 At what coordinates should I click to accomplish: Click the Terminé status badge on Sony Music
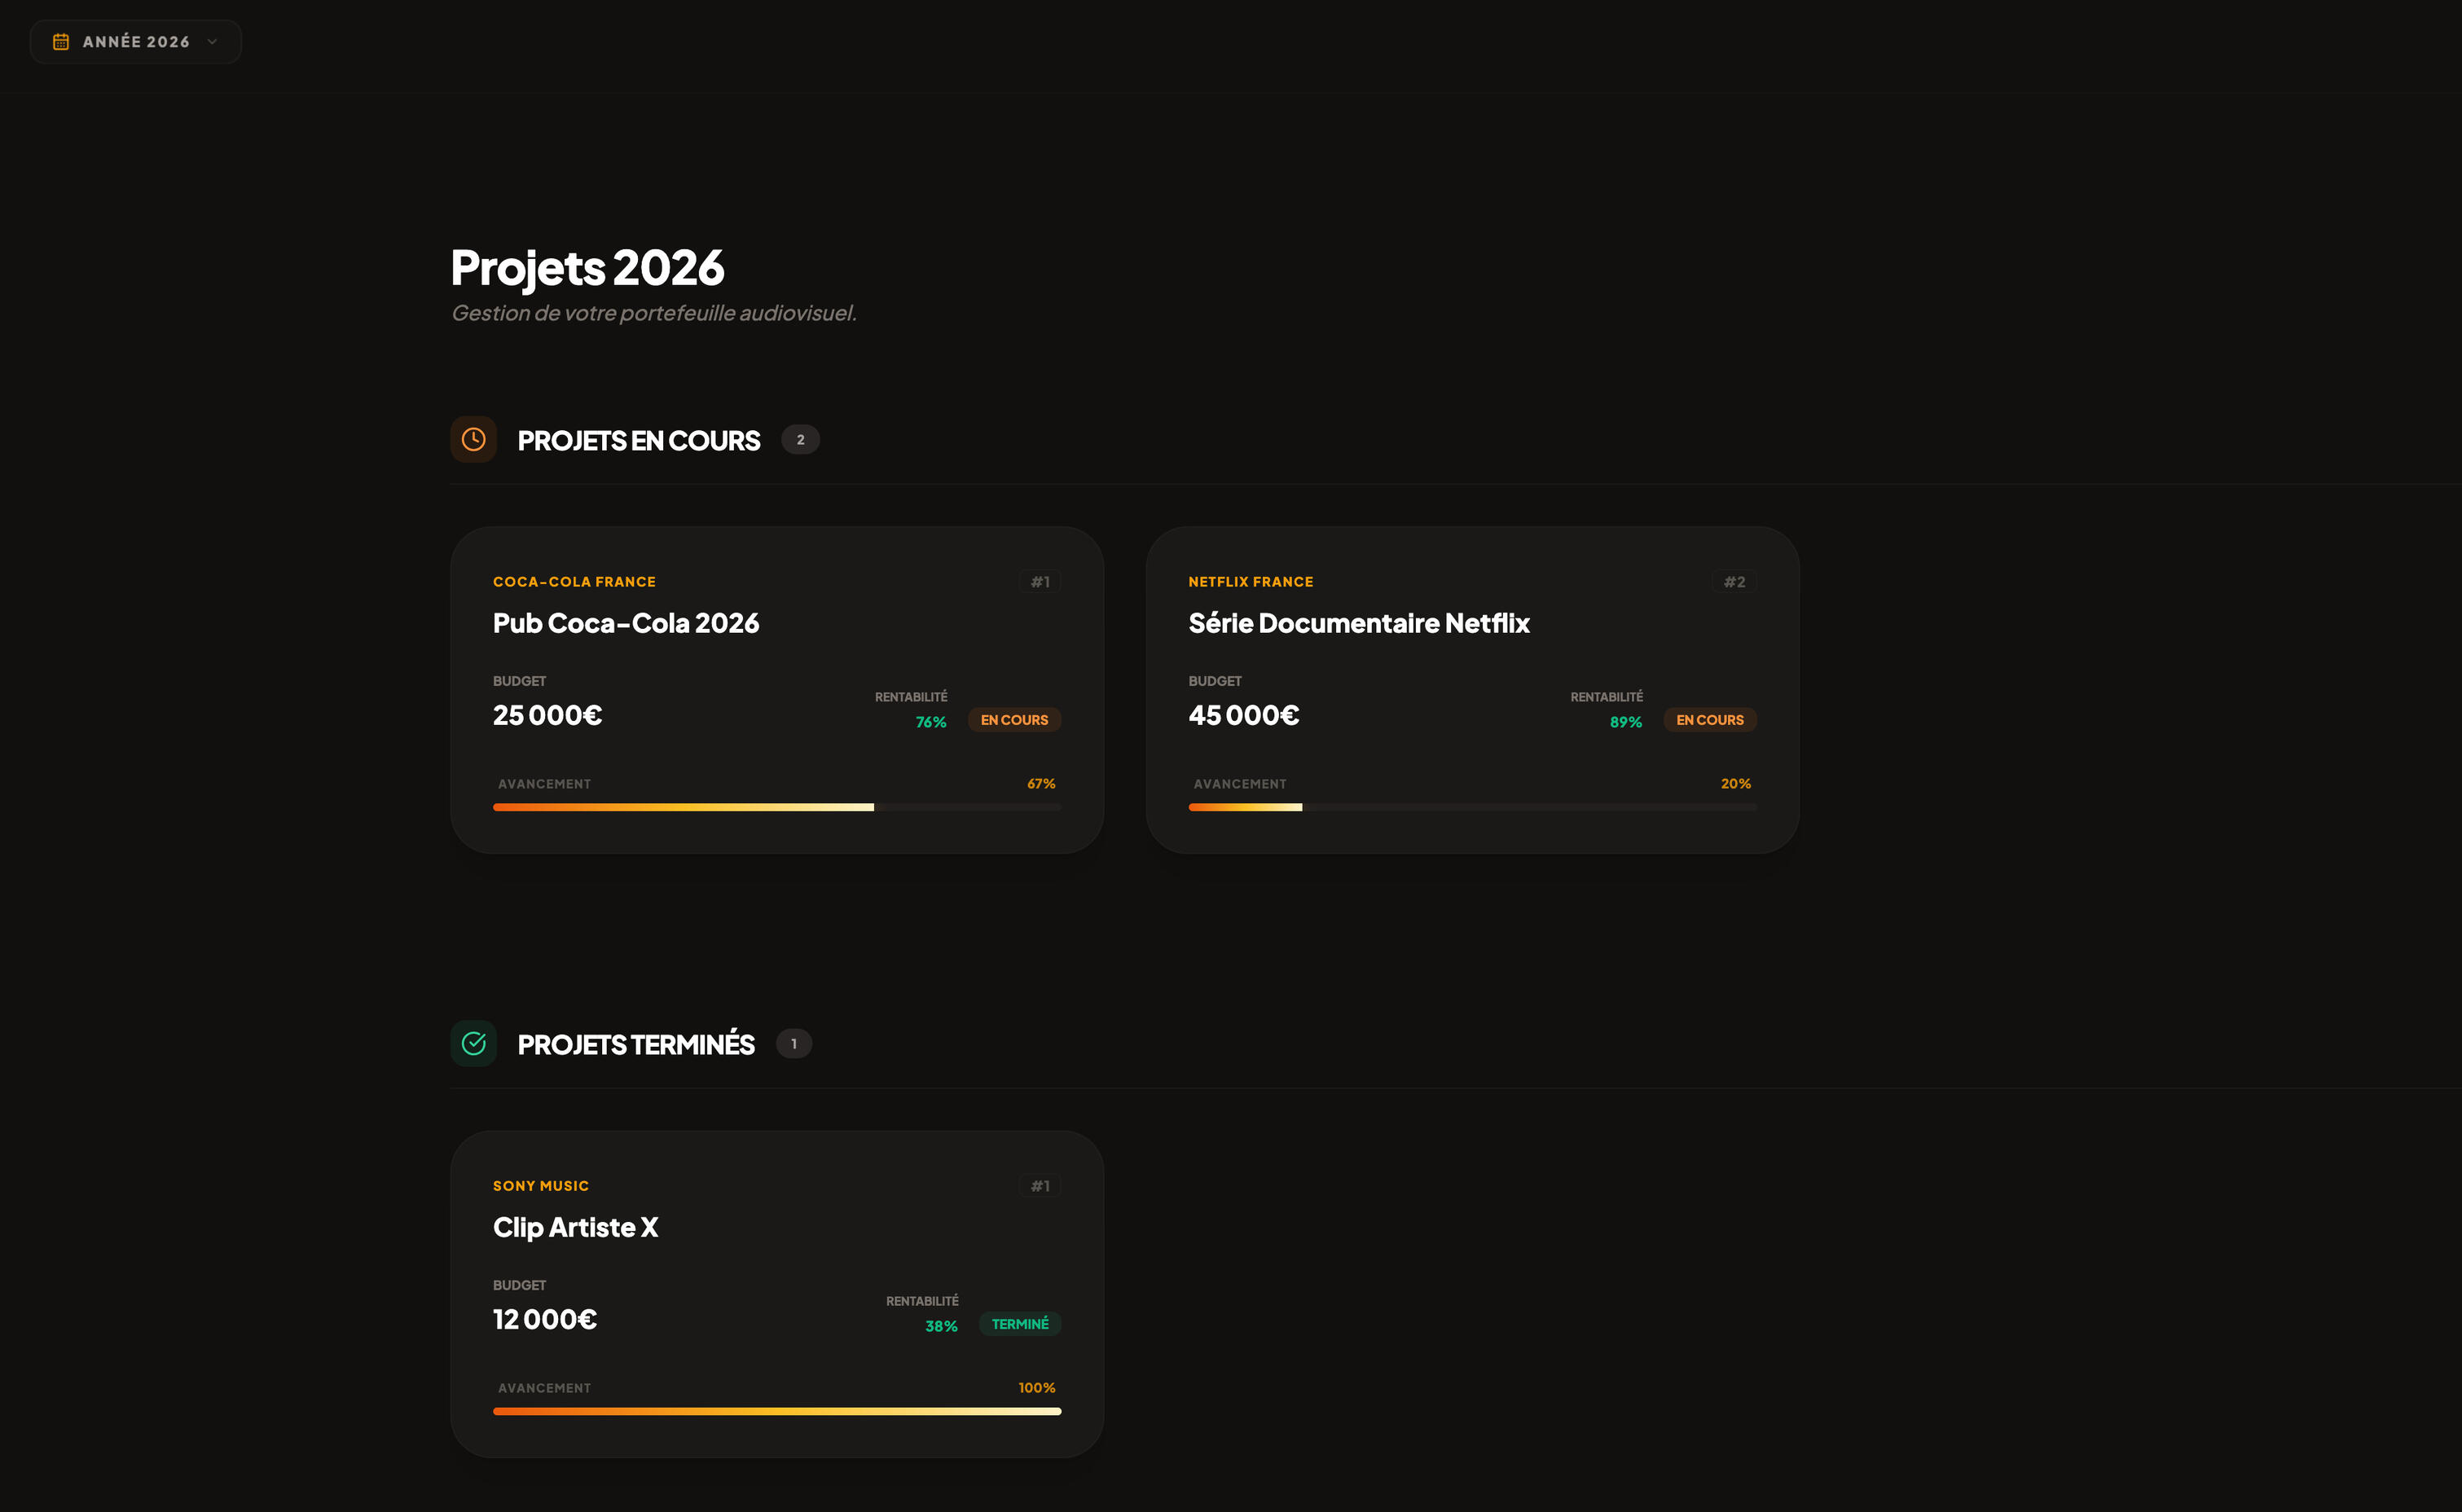(x=1019, y=1324)
